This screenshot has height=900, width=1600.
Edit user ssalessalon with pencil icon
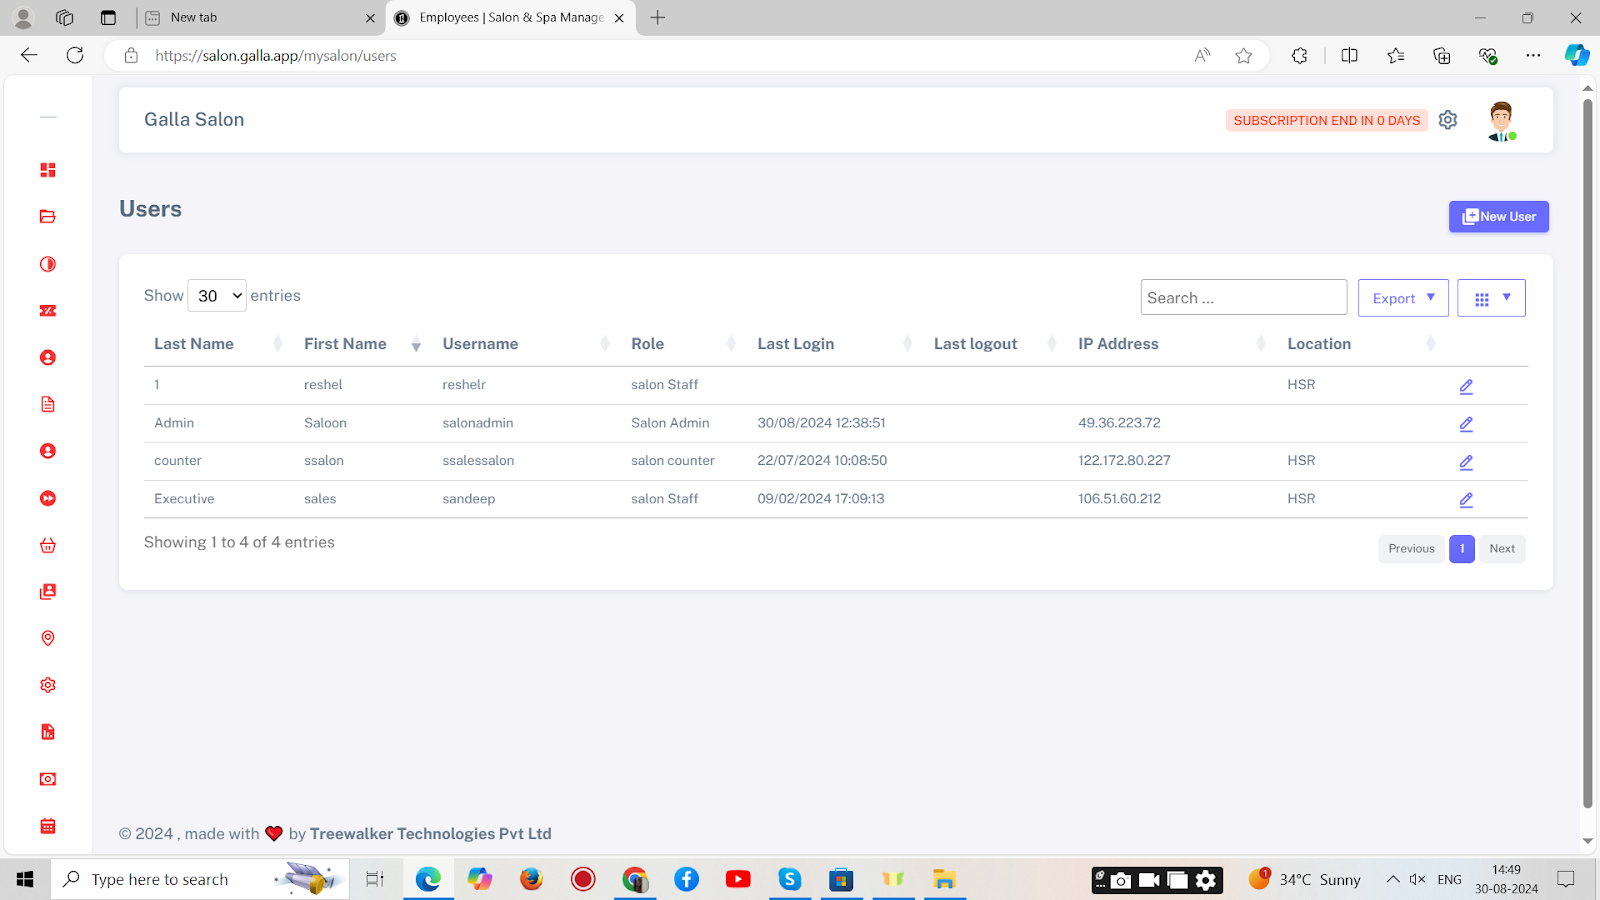click(1466, 462)
